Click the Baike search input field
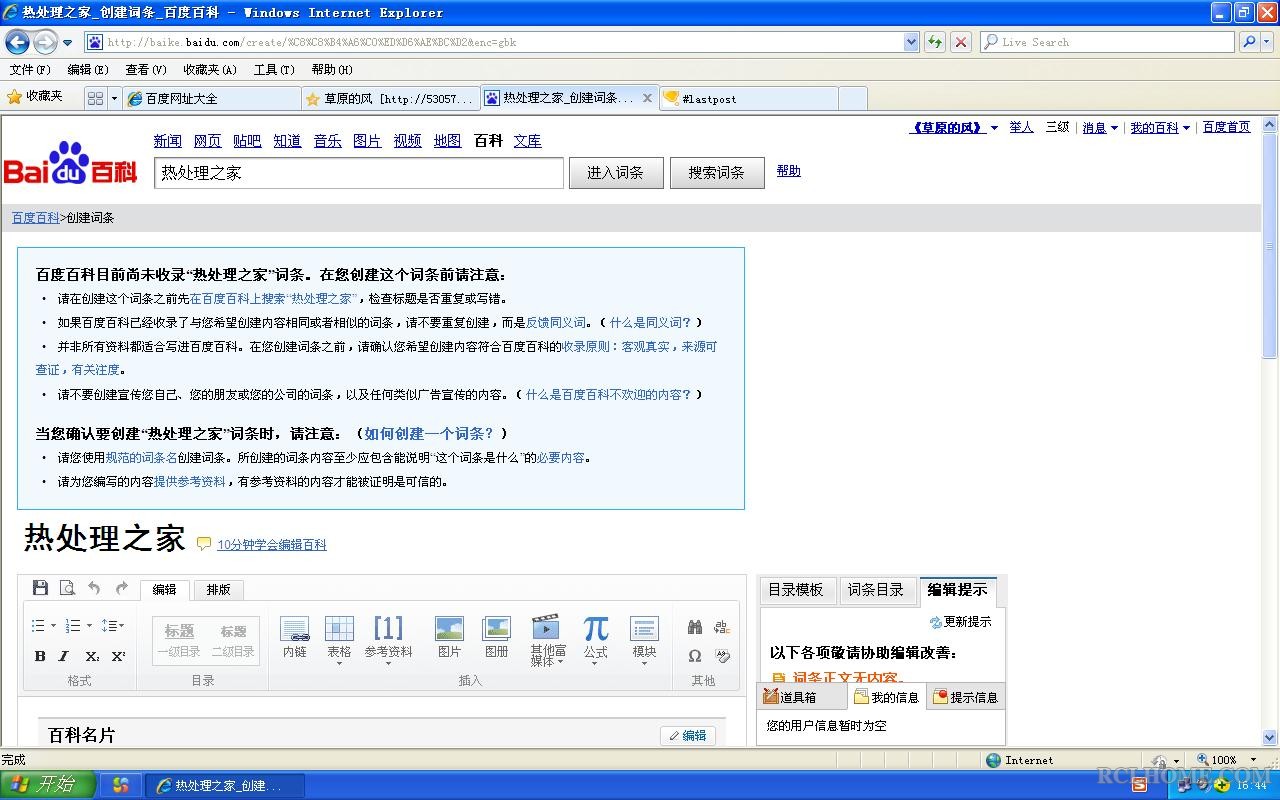Screen dimensions: 1280x800 (359, 172)
